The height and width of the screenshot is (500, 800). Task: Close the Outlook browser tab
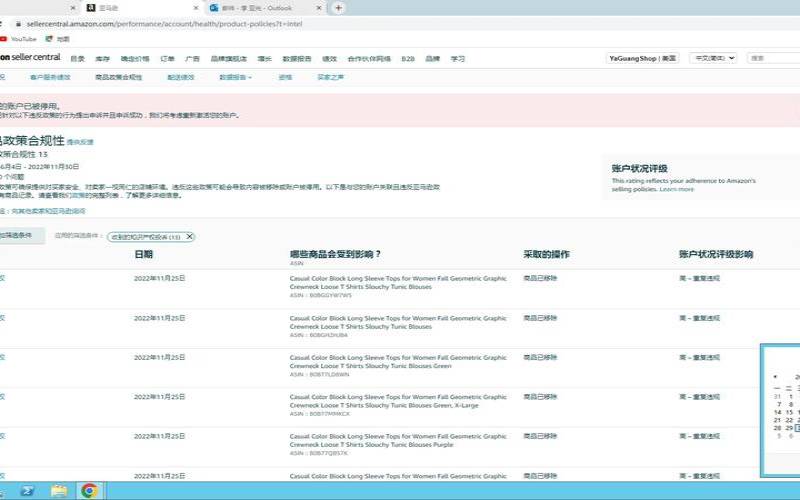click(x=319, y=8)
